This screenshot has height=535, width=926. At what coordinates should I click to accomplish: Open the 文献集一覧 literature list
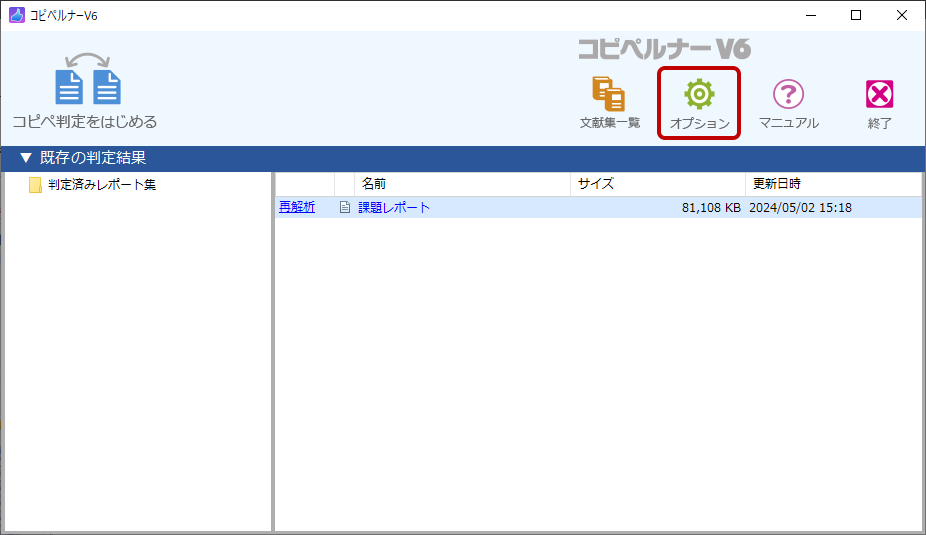pyautogui.click(x=609, y=93)
